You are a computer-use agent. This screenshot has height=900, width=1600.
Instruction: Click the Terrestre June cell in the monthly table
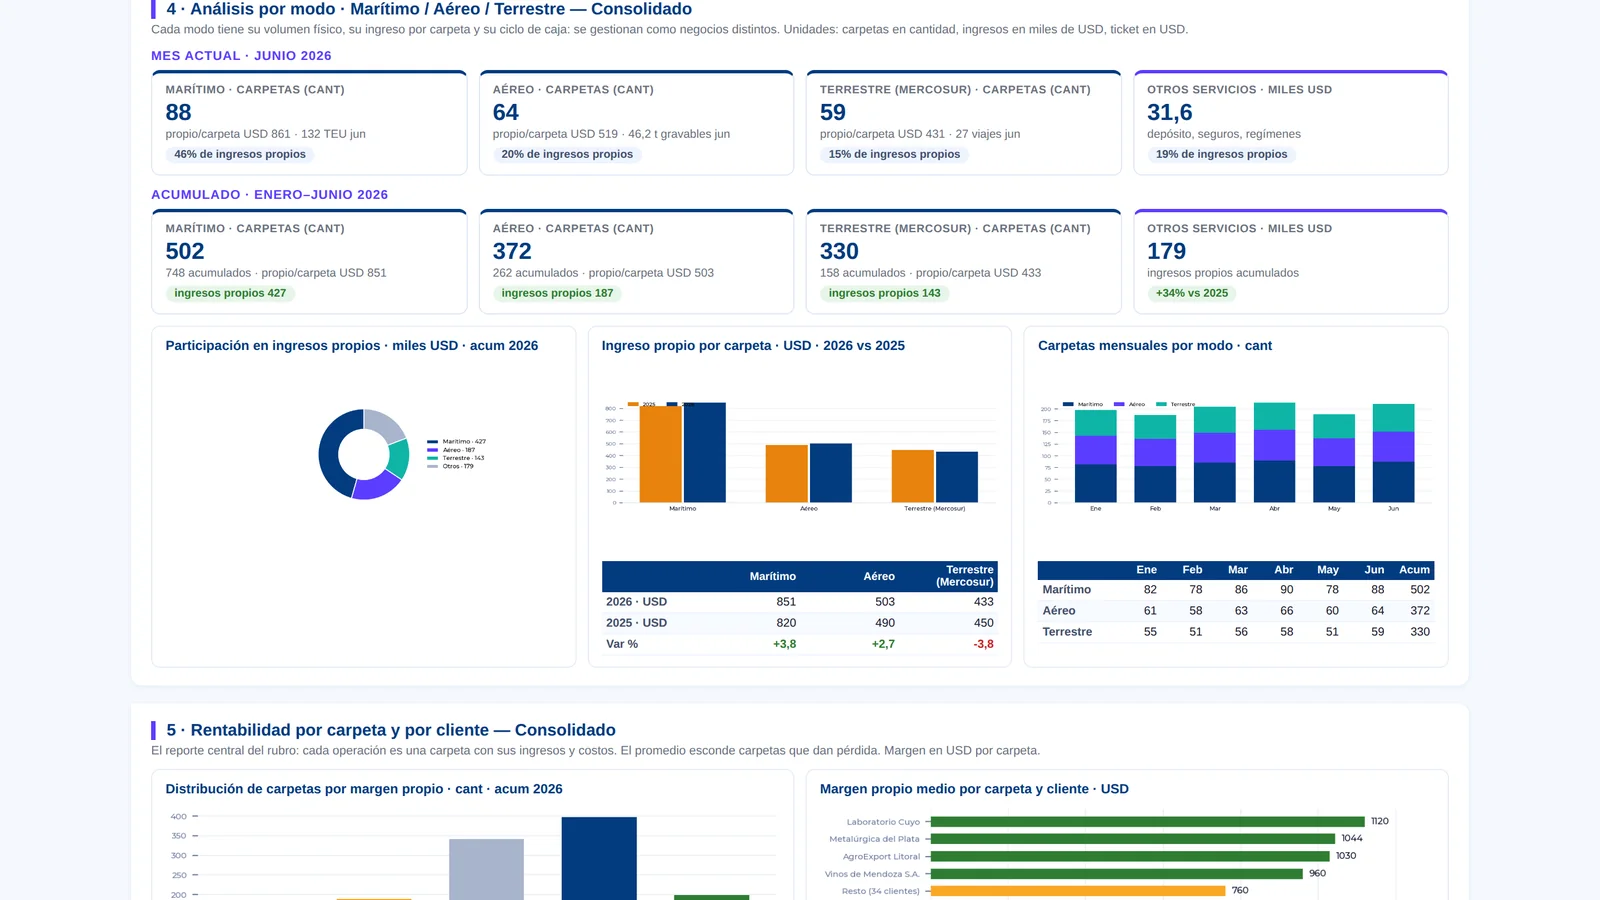tap(1378, 632)
